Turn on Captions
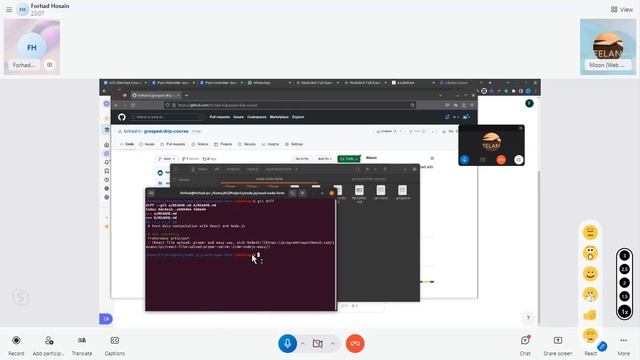 (x=115, y=345)
